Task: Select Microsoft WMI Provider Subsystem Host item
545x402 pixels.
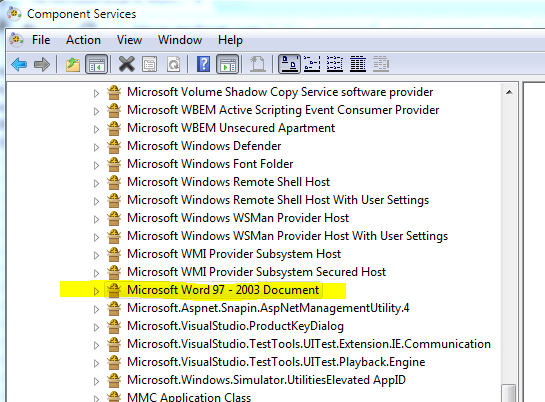Action: tap(234, 254)
